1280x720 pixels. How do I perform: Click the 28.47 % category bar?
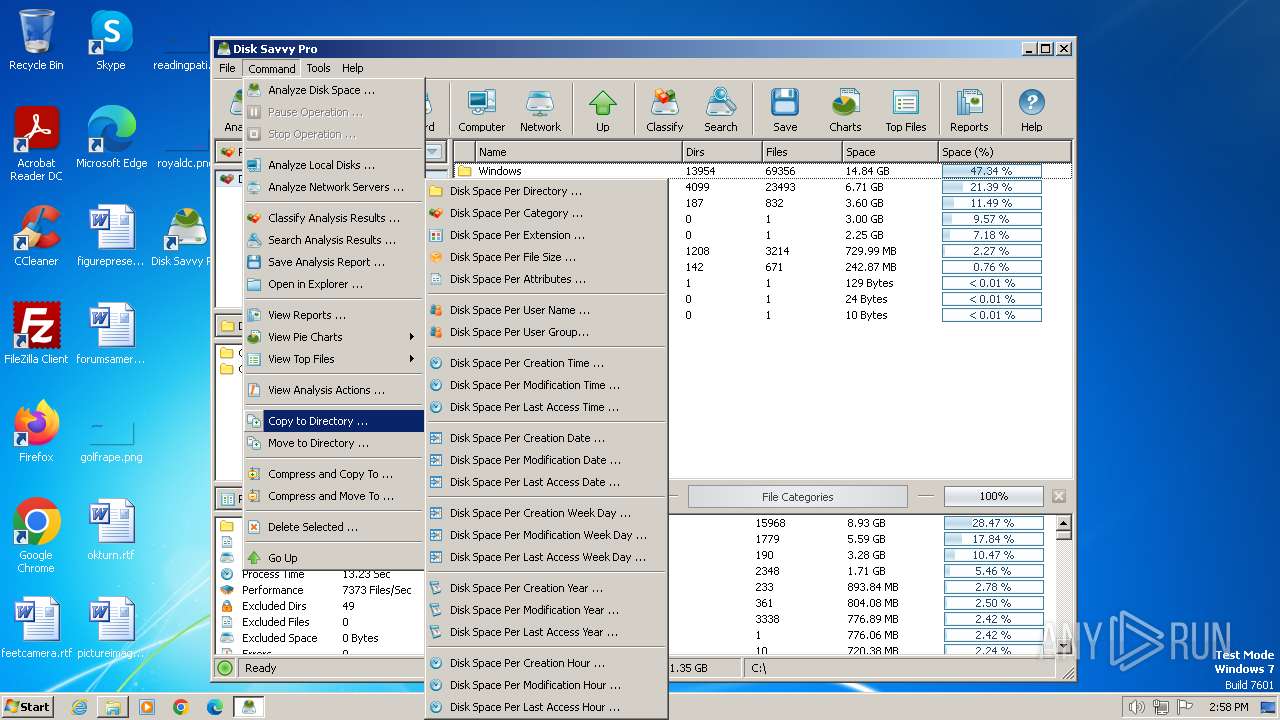click(x=993, y=523)
